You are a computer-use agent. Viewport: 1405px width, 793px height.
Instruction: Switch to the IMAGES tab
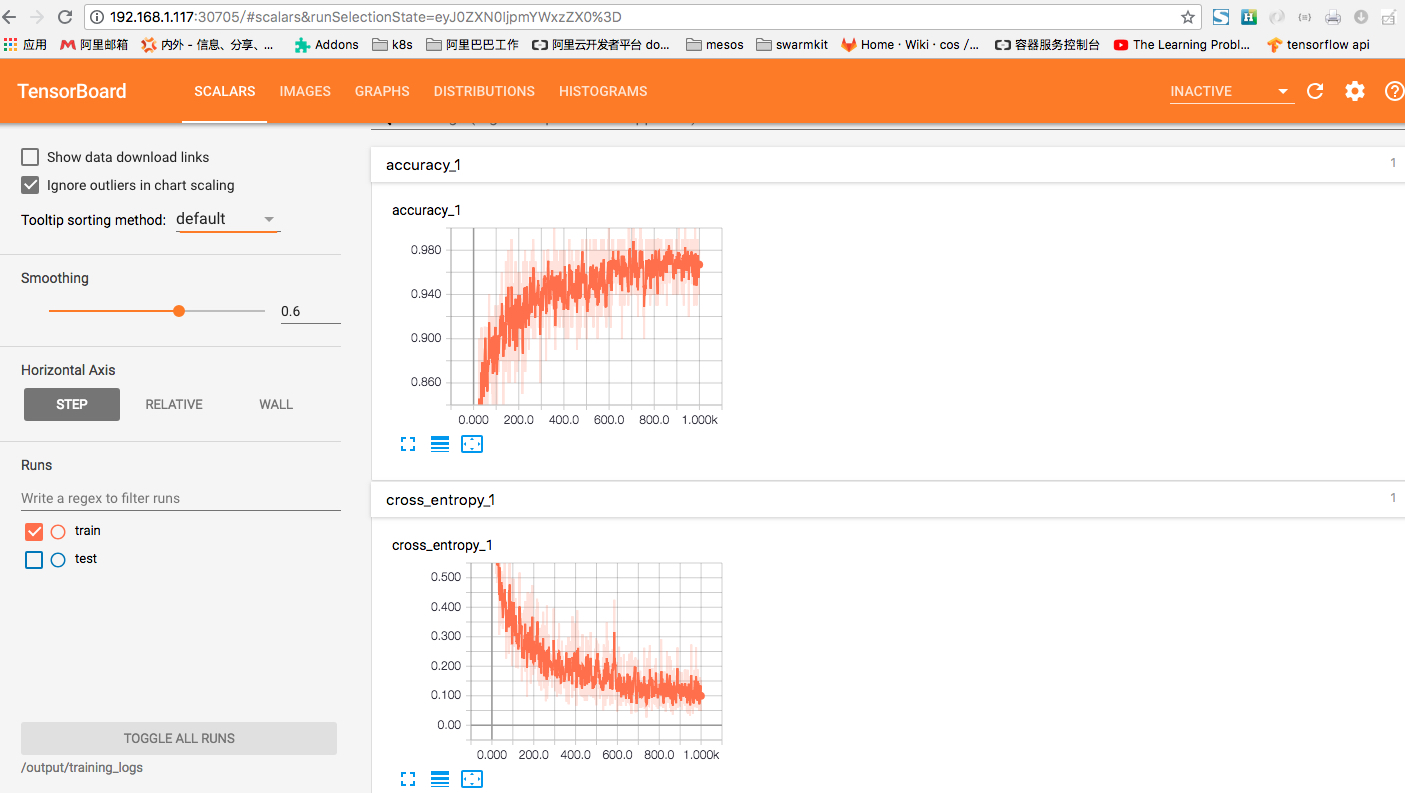coord(305,91)
